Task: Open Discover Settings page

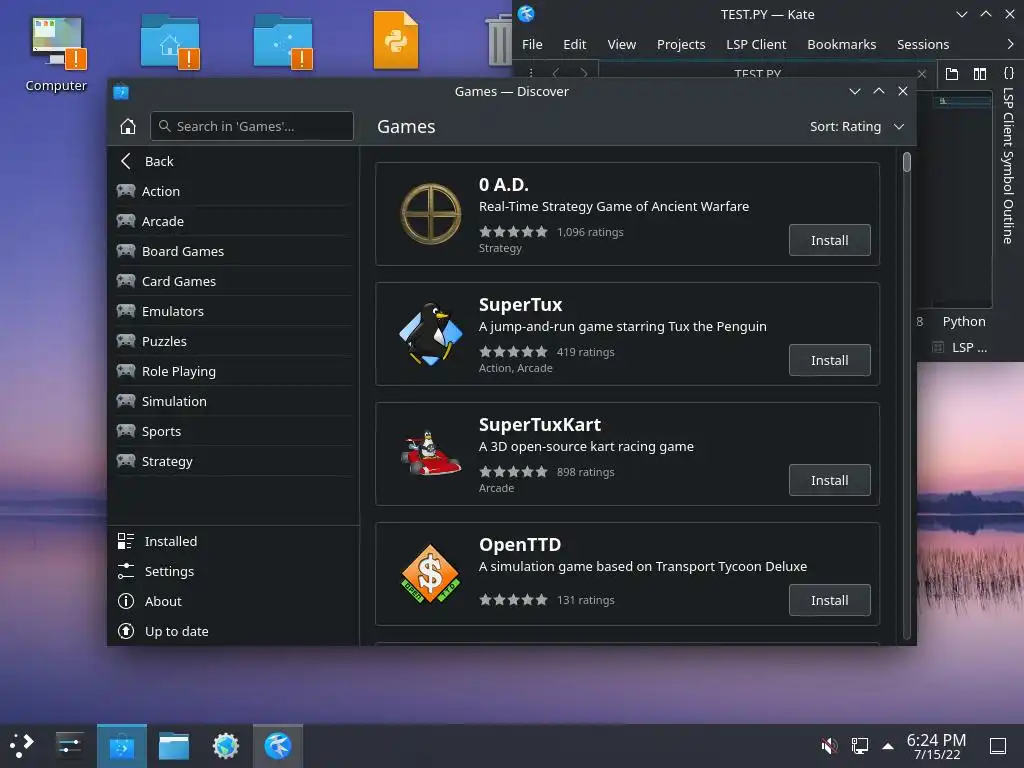Action: coord(233,571)
